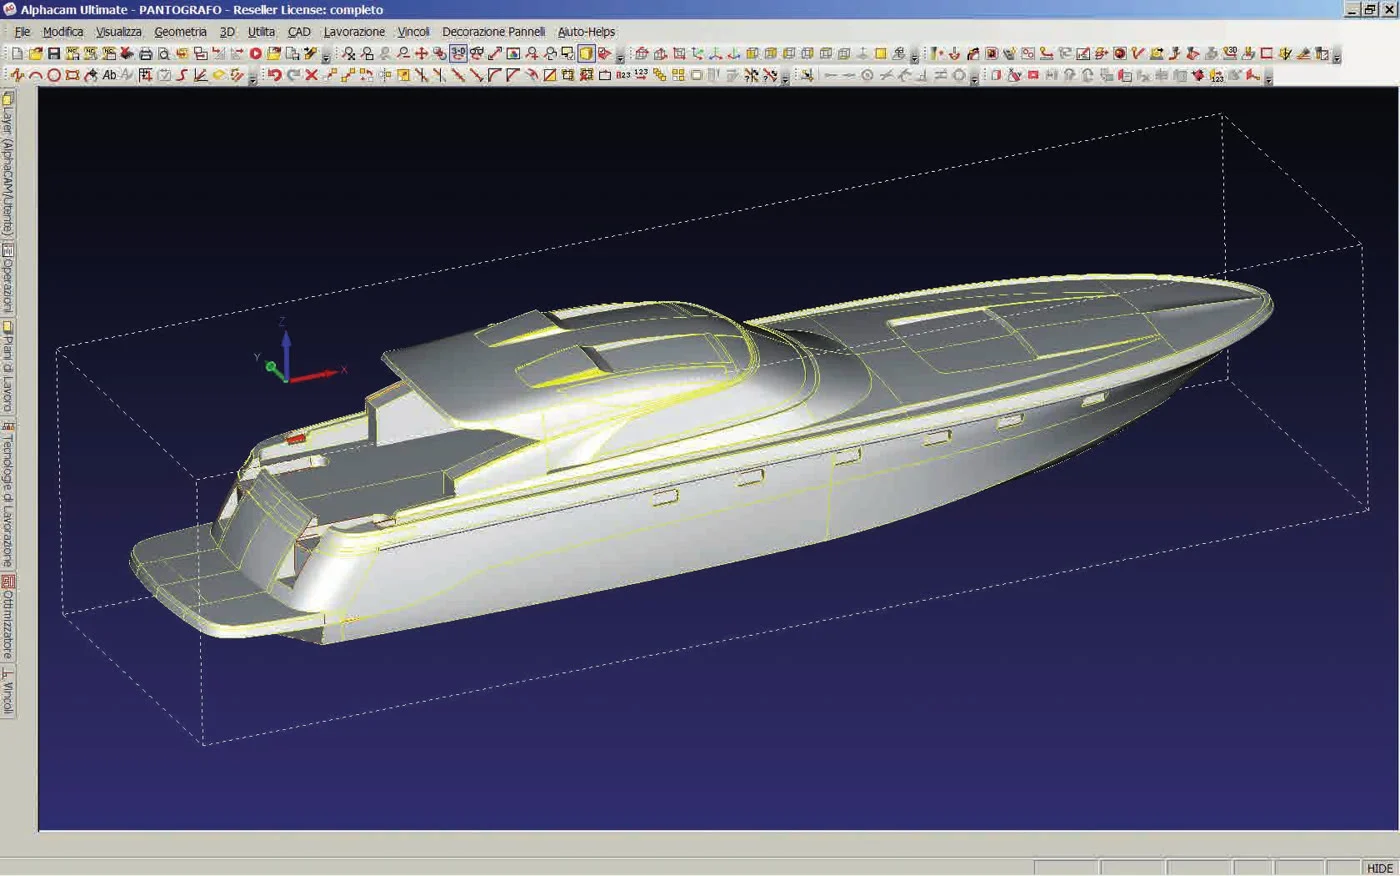Select the Rectangle geometry tool
The width and height of the screenshot is (1400, 876).
tap(72, 75)
